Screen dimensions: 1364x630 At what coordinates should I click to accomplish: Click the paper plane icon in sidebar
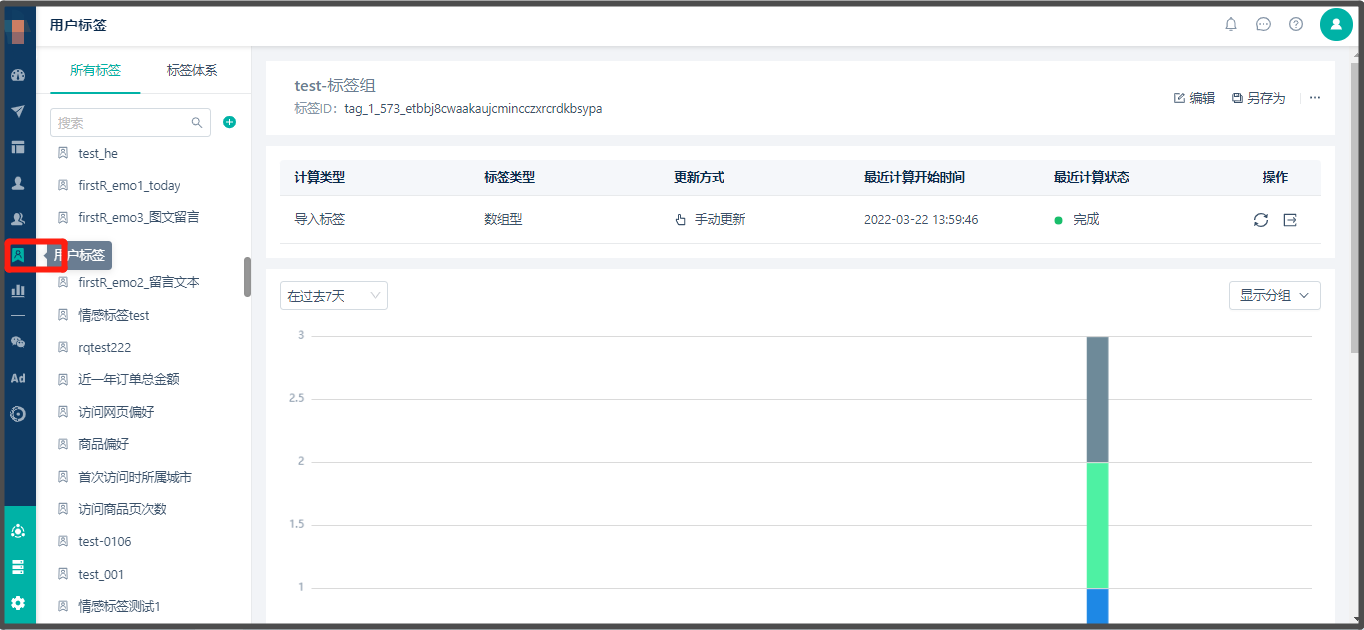coord(18,111)
